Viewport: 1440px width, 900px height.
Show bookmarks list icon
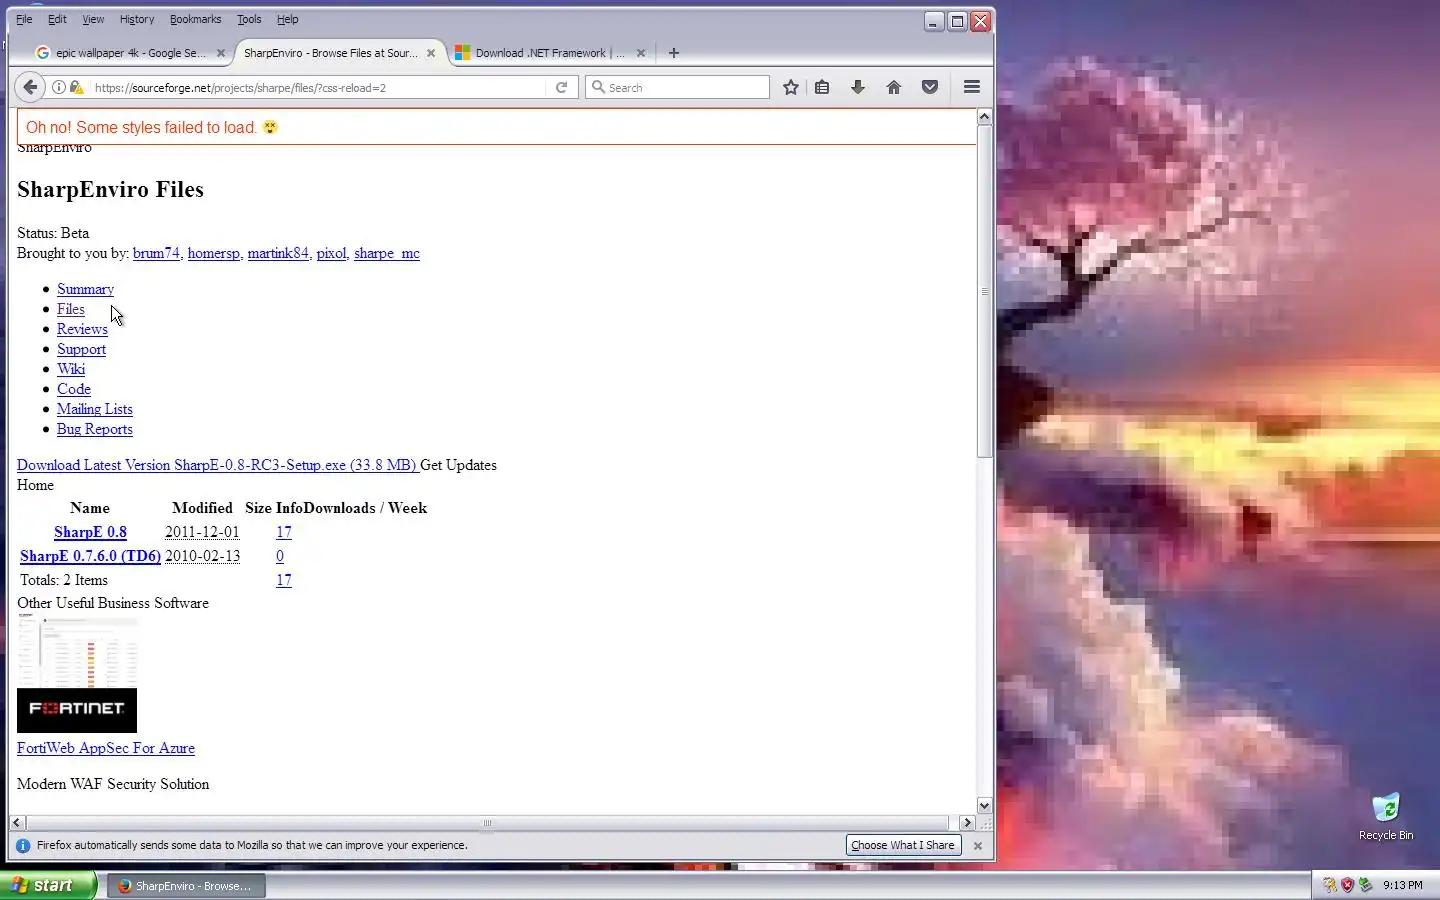(x=822, y=87)
